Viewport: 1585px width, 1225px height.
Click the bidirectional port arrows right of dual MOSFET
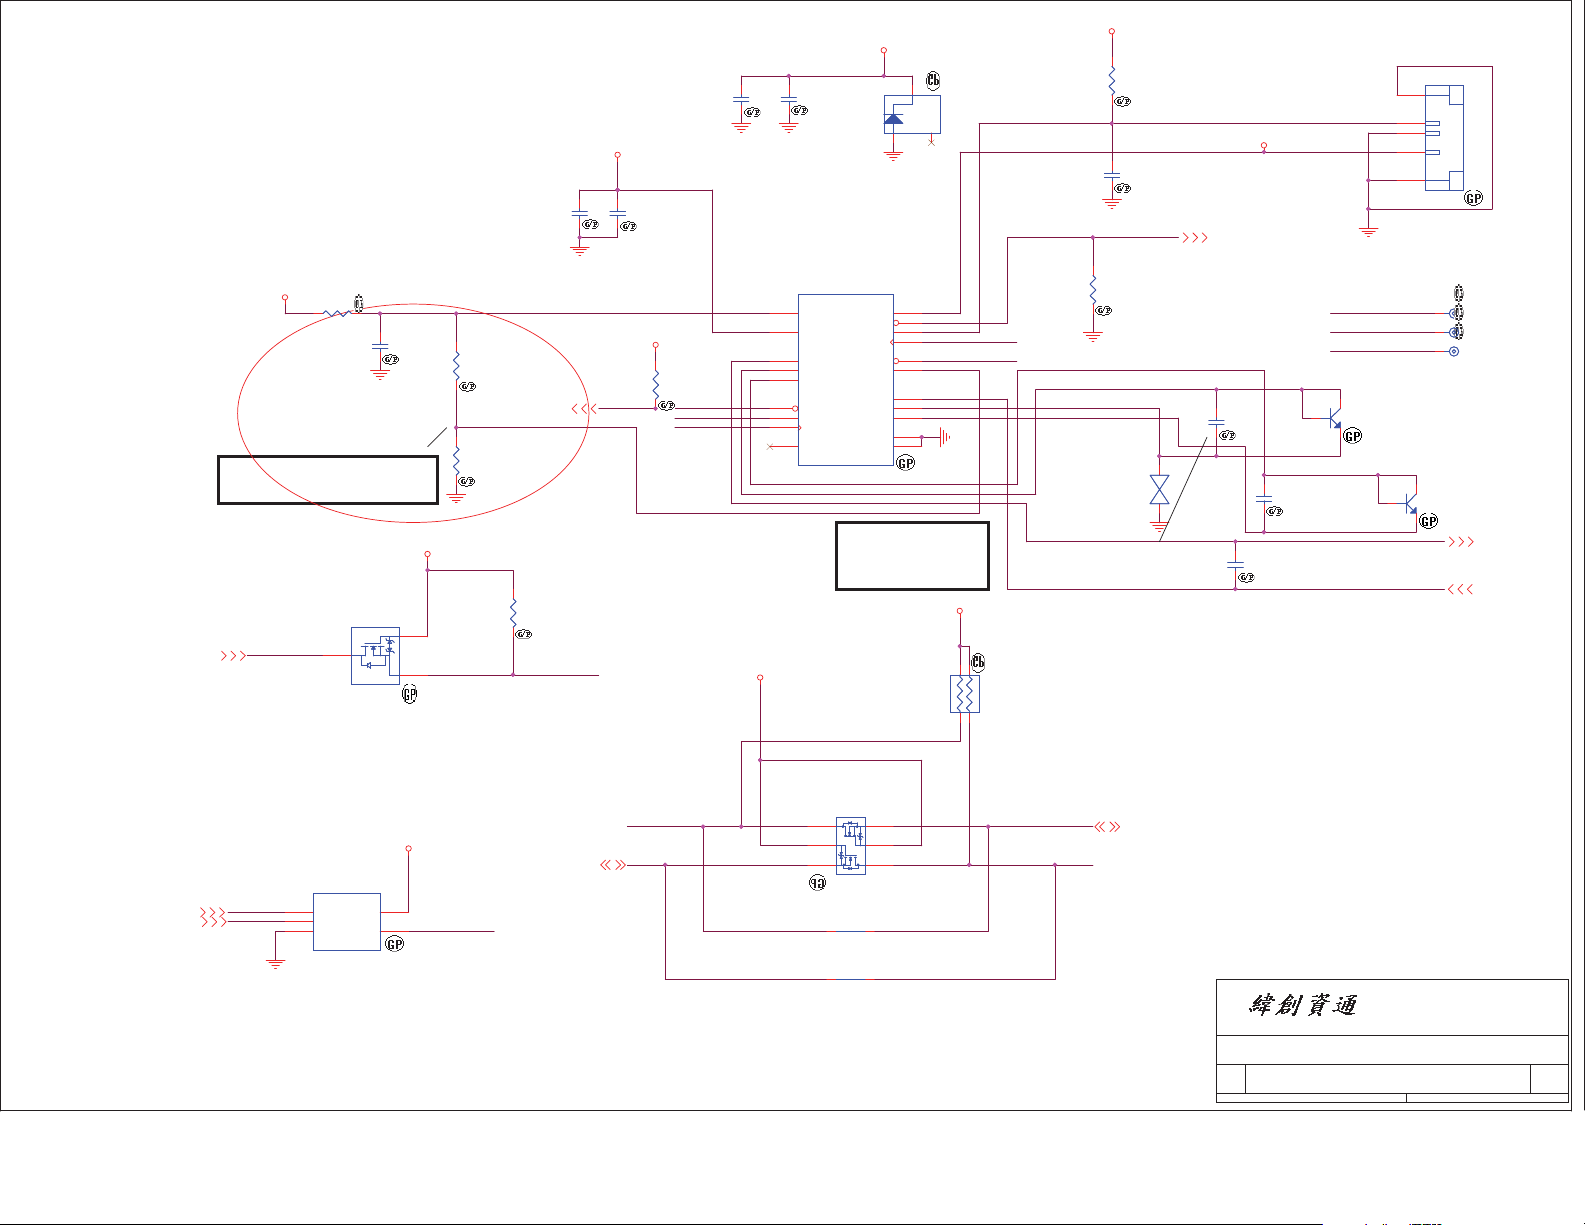(1107, 827)
